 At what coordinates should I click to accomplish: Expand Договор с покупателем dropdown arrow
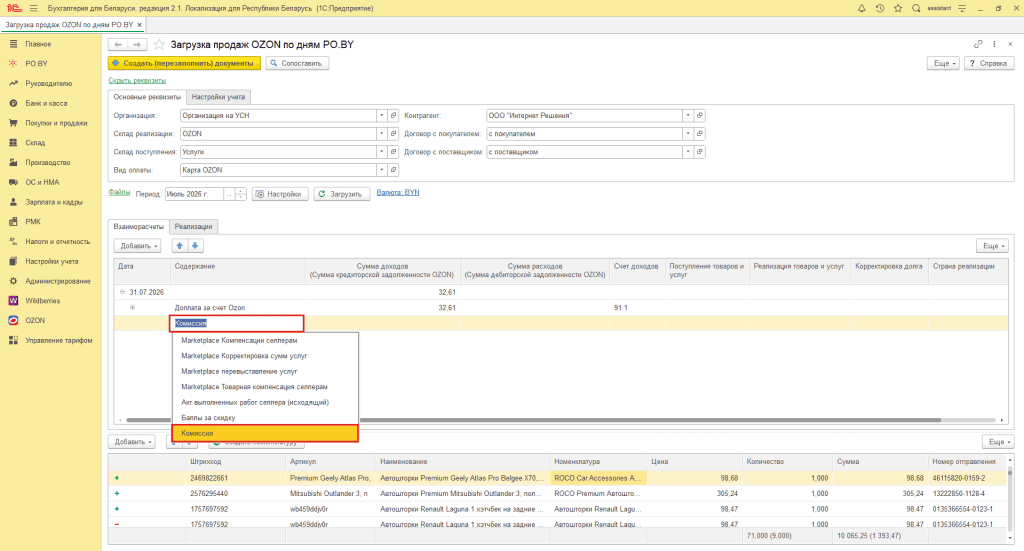pyautogui.click(x=688, y=133)
